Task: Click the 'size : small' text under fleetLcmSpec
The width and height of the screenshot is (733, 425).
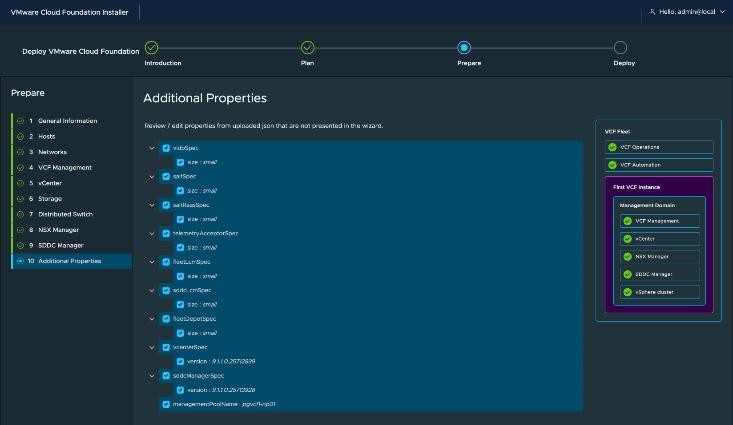Action: 202,276
